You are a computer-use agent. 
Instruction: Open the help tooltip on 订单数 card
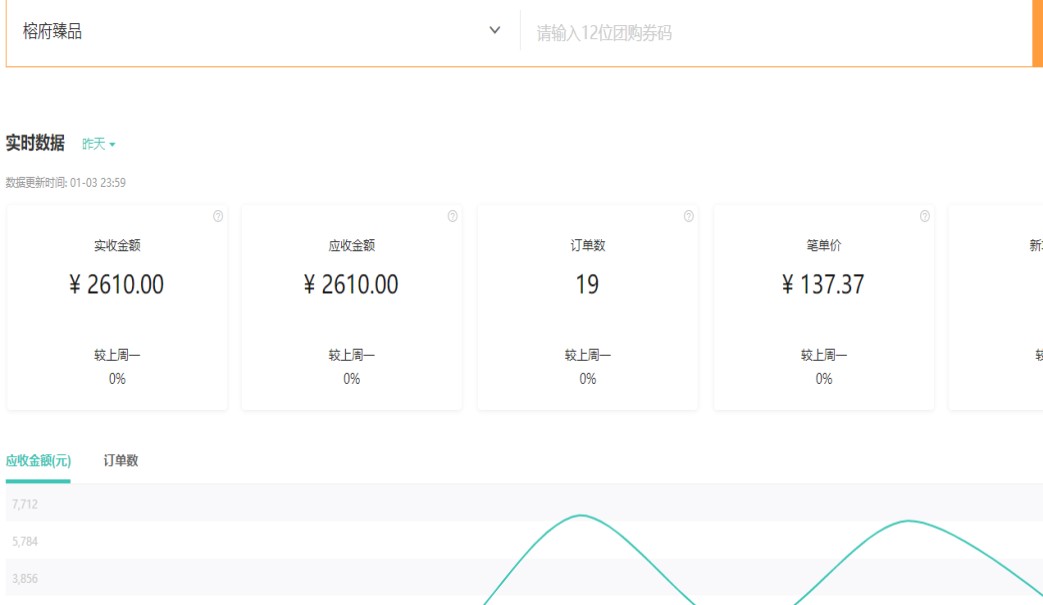pos(688,216)
